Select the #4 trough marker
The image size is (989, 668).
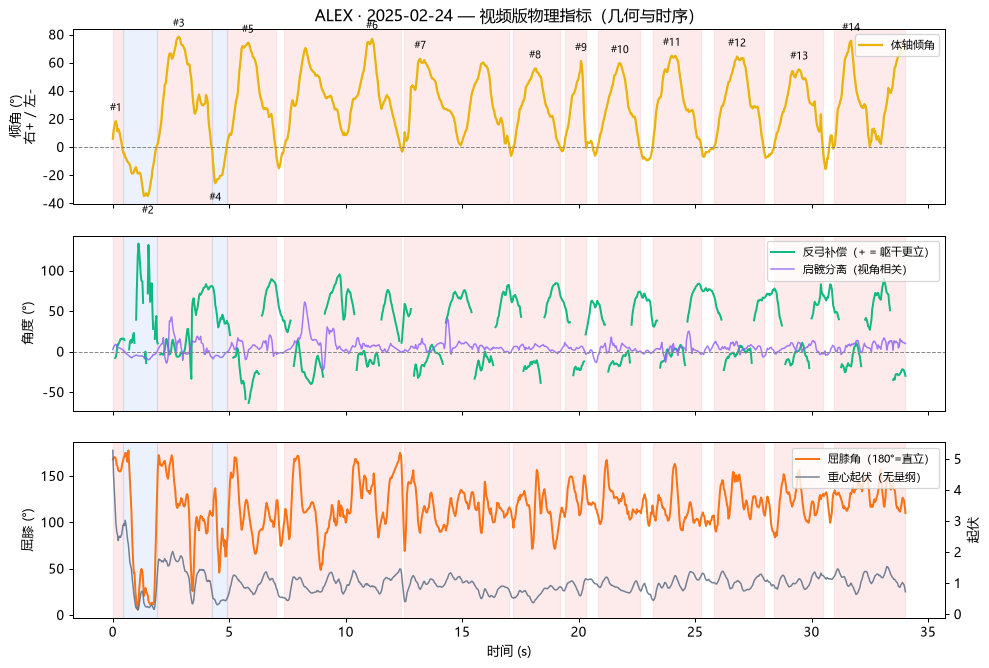[x=215, y=197]
